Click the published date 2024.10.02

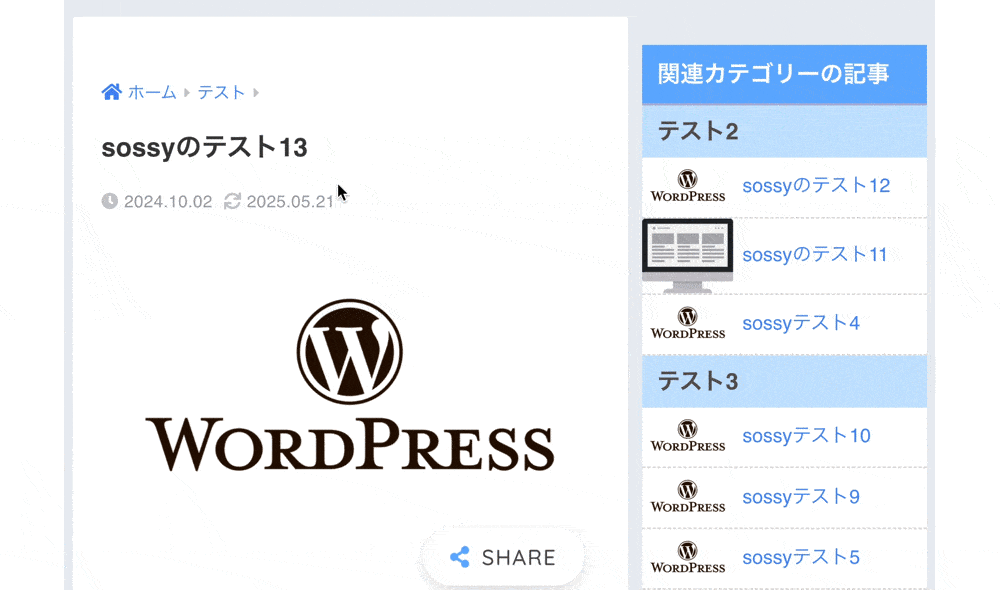(x=168, y=202)
